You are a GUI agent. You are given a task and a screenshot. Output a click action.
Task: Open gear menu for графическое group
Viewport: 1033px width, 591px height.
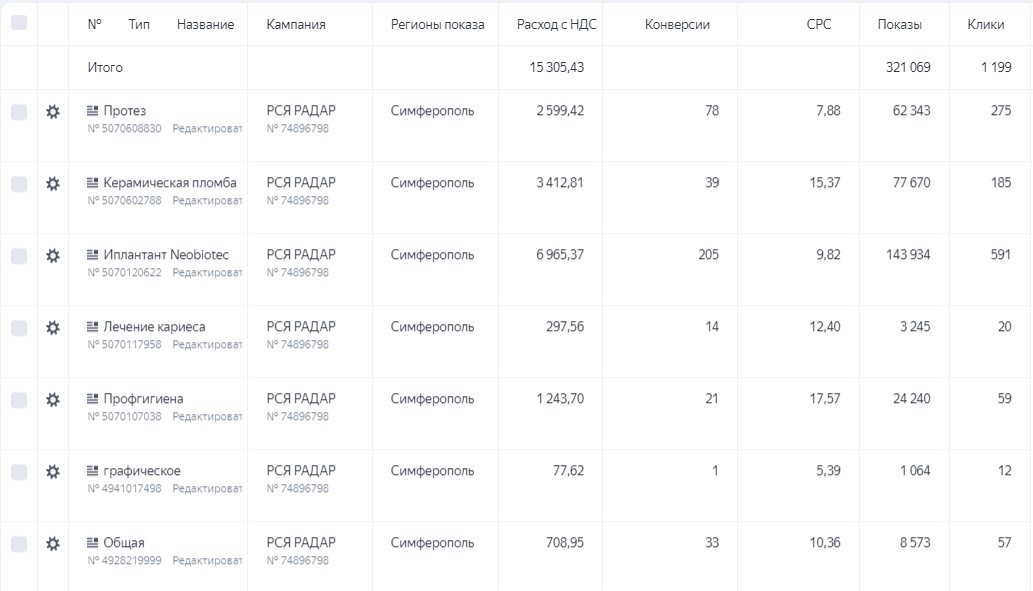(x=53, y=471)
